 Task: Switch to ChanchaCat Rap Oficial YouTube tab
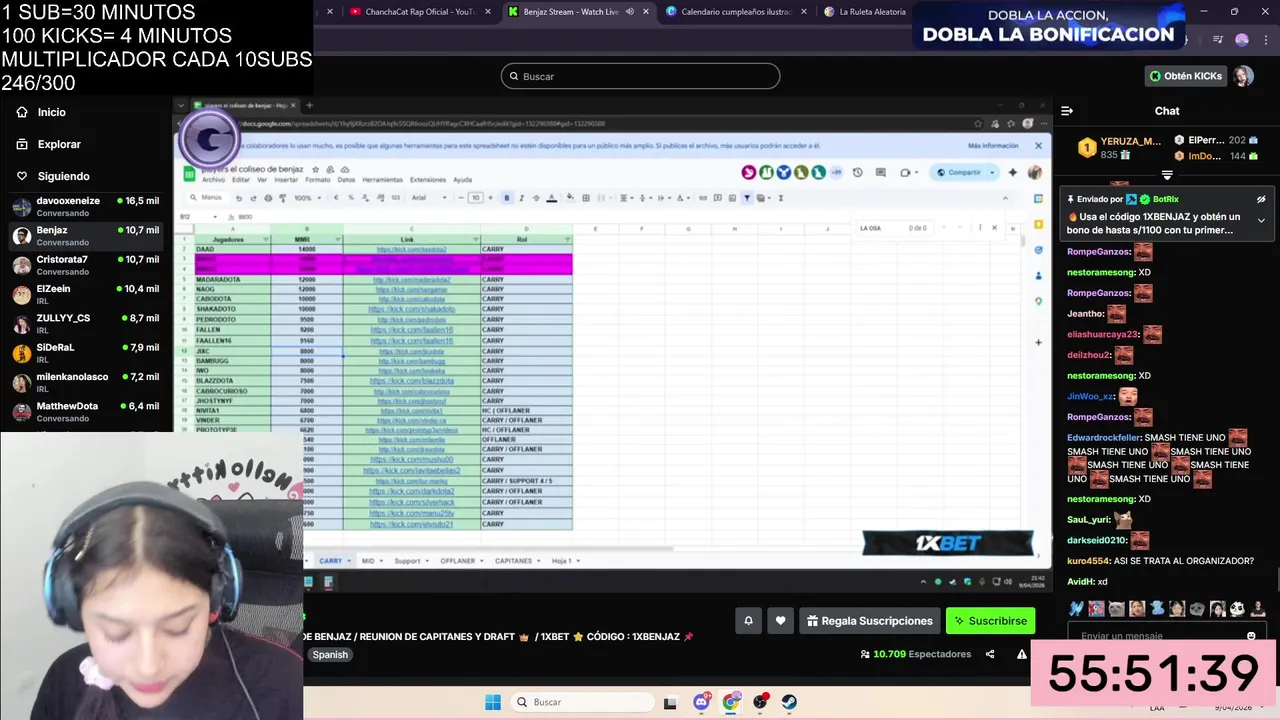(418, 12)
